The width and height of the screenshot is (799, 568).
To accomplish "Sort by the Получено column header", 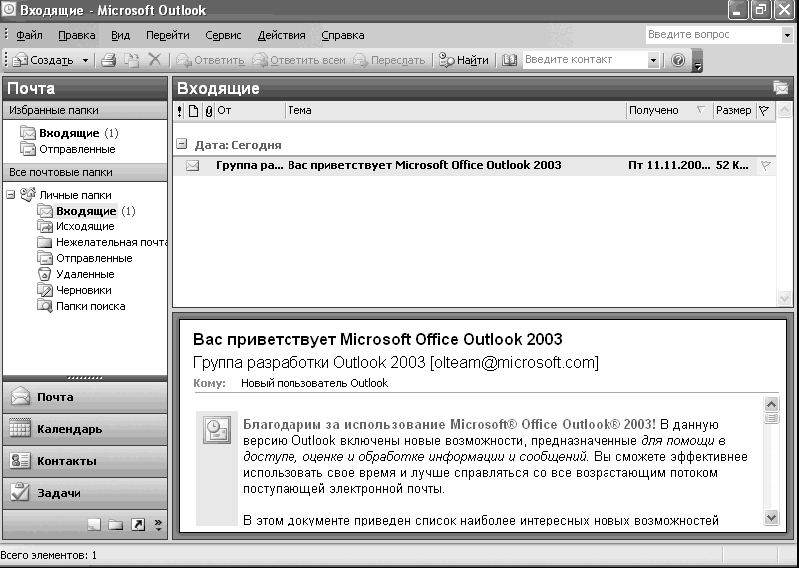I will [669, 111].
